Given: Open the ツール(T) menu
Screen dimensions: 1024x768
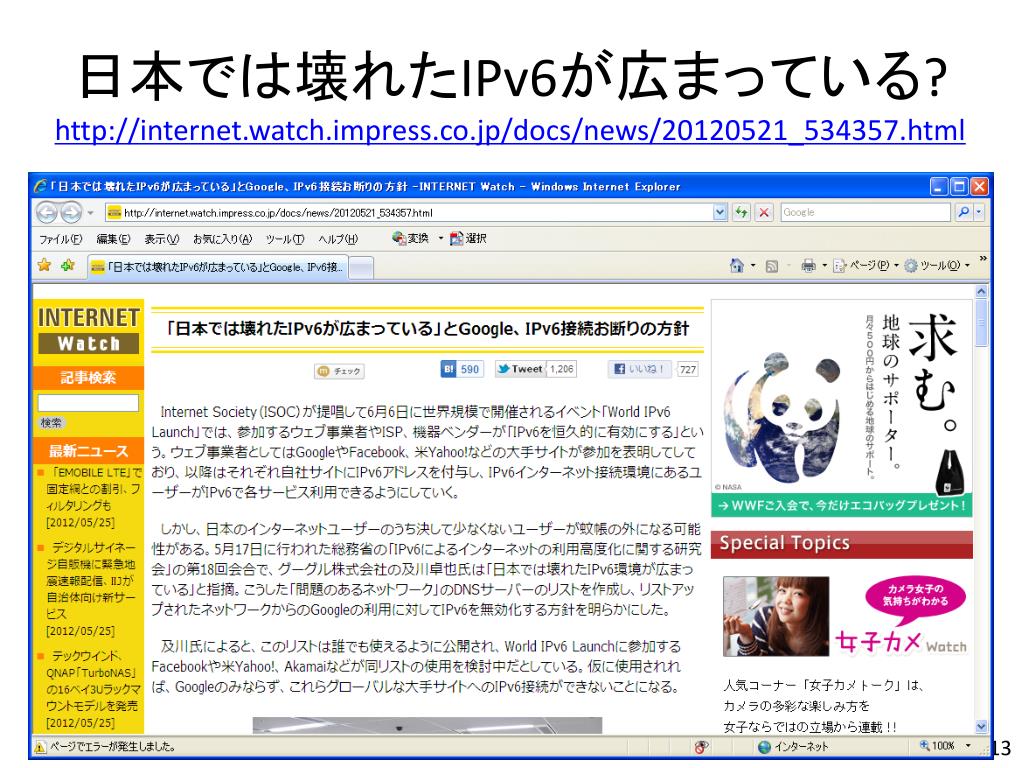Looking at the screenshot, I should coord(285,239).
